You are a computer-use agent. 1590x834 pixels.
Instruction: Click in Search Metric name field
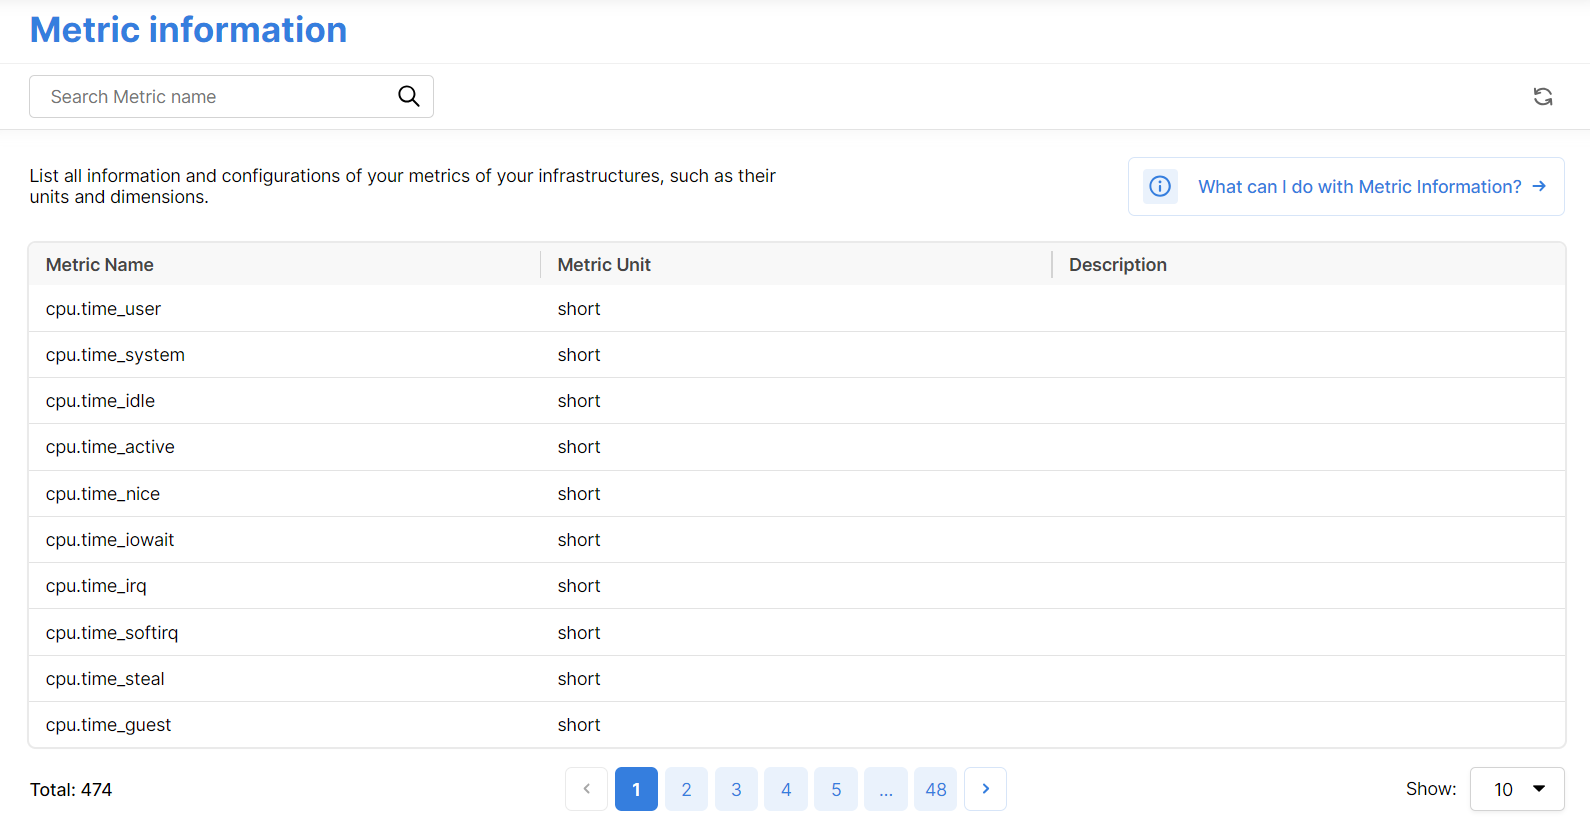215,97
